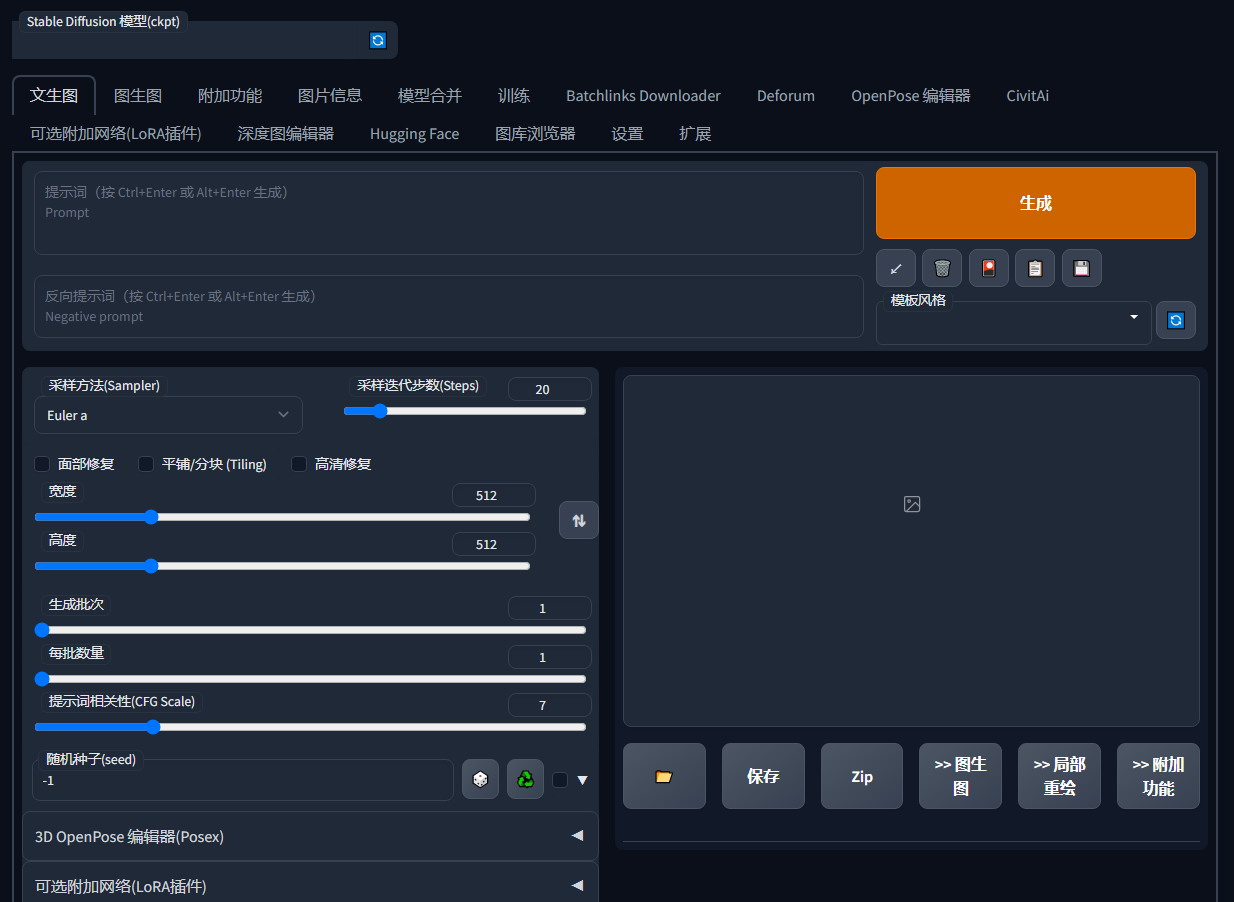1234x902 pixels.
Task: Open the 训练 tab
Action: tap(514, 96)
